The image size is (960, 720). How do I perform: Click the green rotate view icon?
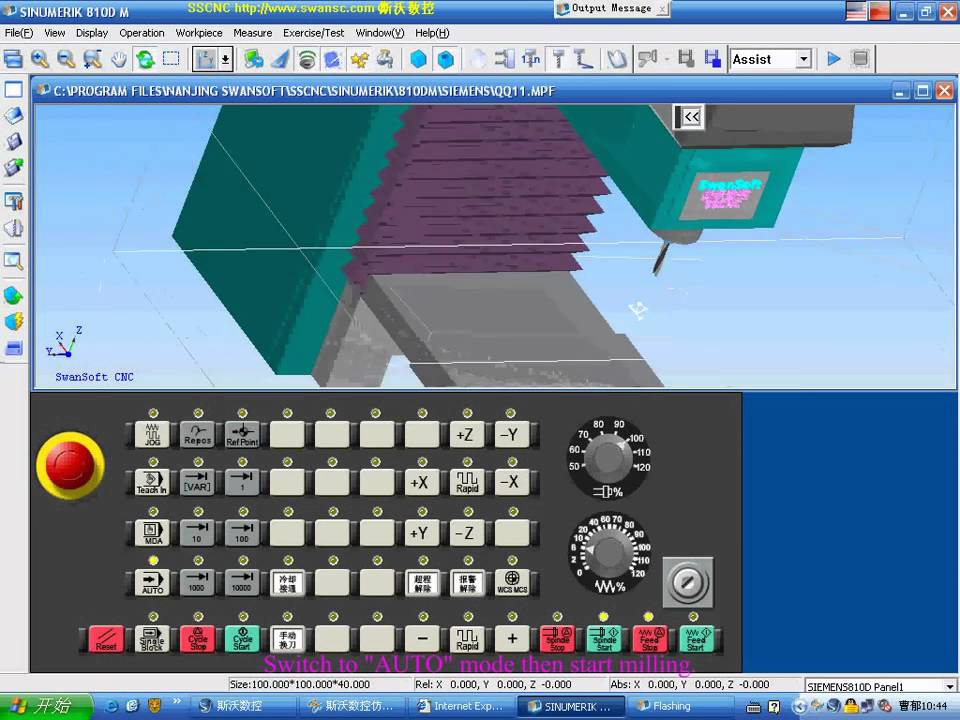click(x=145, y=59)
